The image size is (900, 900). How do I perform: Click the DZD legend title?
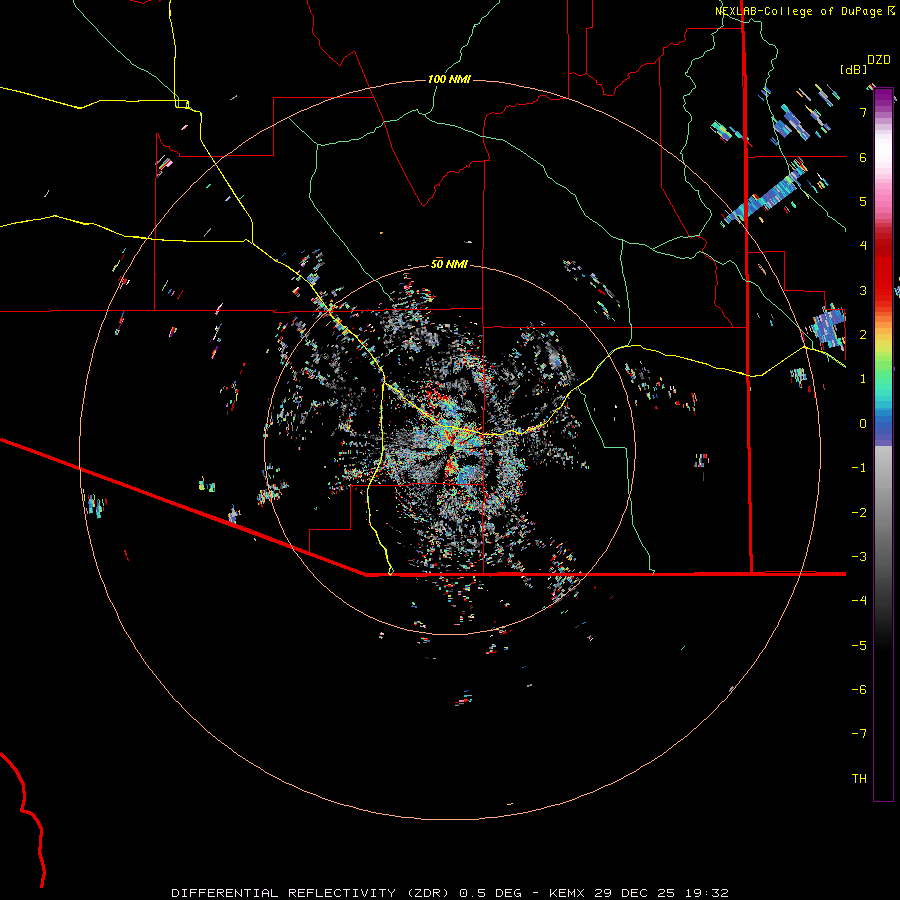pyautogui.click(x=879, y=60)
